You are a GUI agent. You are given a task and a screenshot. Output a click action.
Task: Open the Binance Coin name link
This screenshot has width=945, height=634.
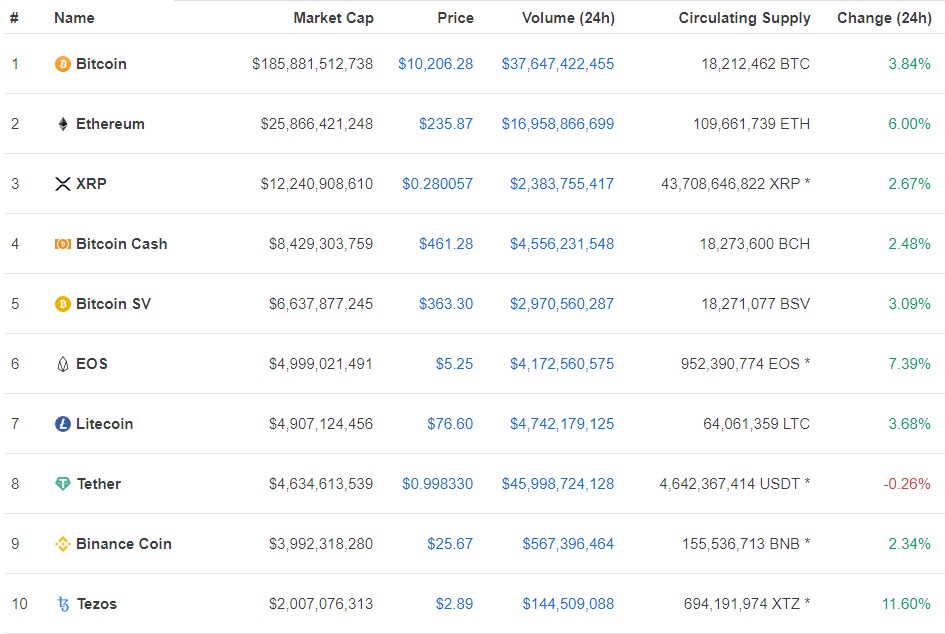pyautogui.click(x=124, y=544)
